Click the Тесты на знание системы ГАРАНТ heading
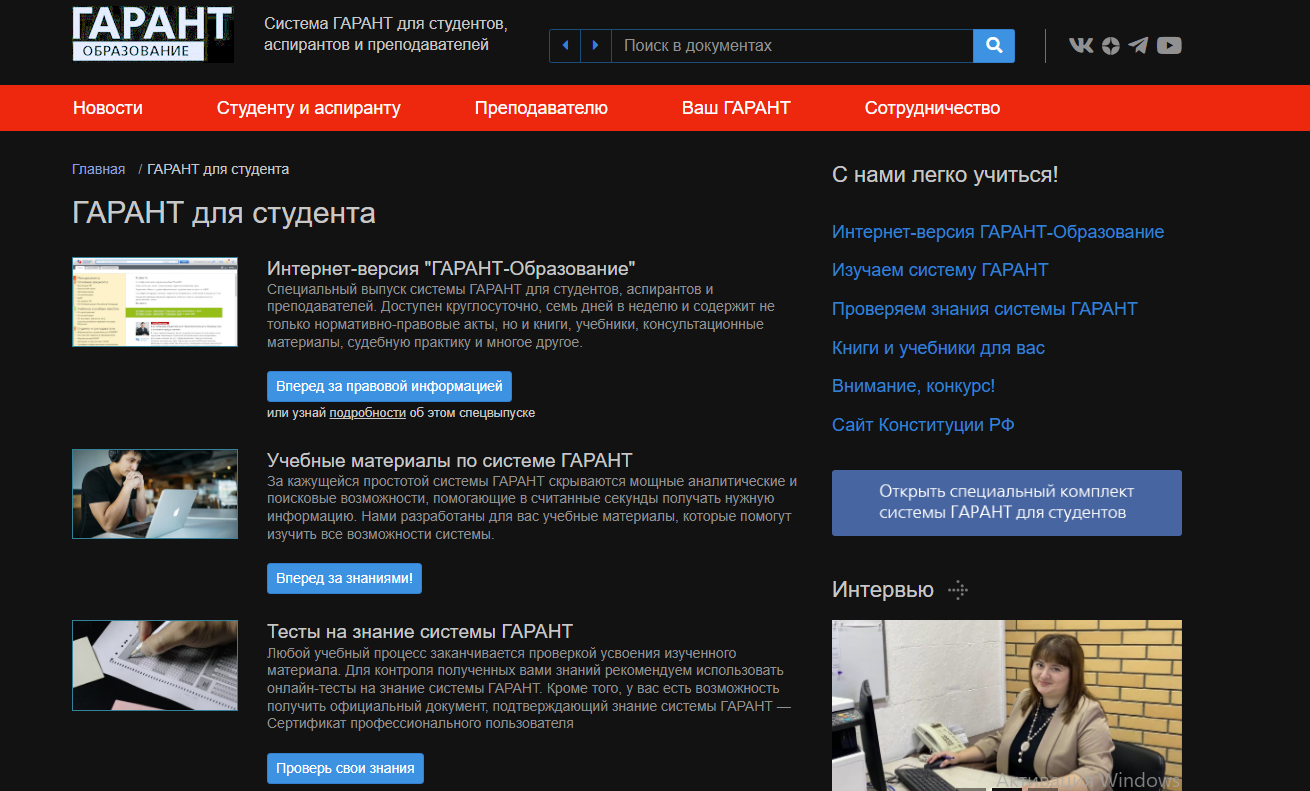1310x791 pixels. [x=420, y=631]
